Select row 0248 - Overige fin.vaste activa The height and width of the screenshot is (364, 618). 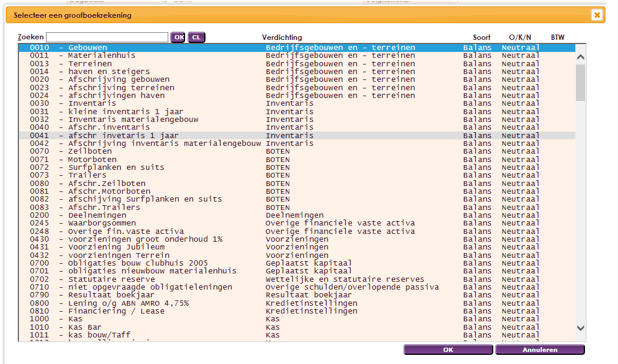pos(297,231)
